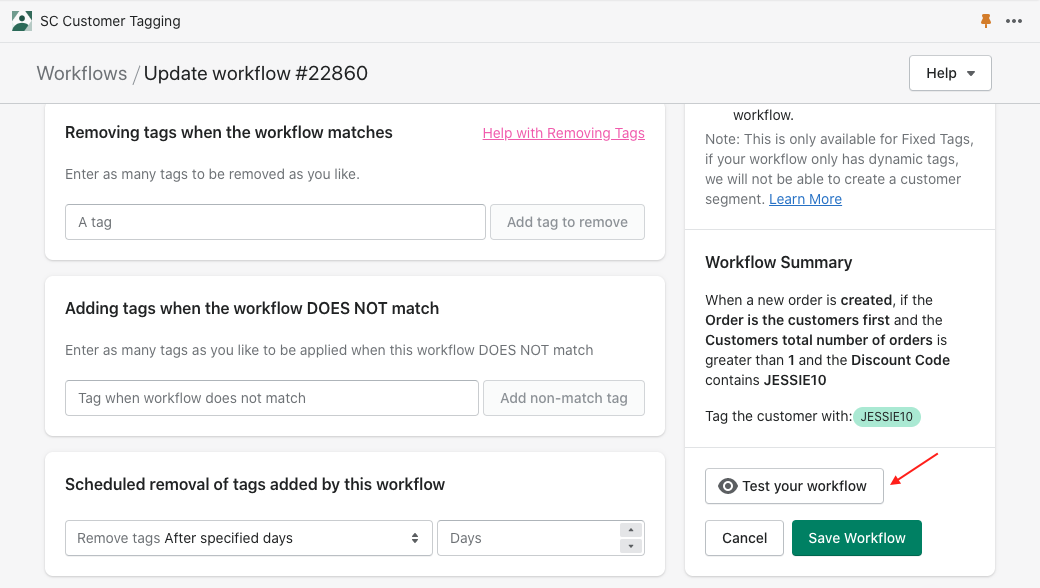Decrease the Days value with down arrow
Image resolution: width=1040 pixels, height=588 pixels.
(631, 546)
